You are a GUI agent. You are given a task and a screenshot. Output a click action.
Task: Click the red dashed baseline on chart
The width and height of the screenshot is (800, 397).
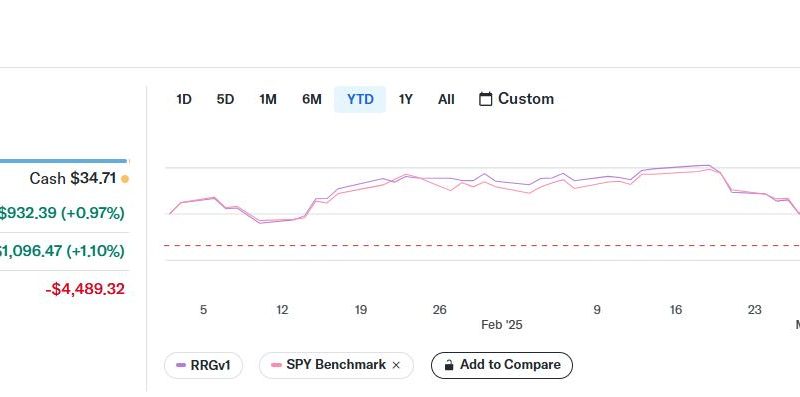[x=482, y=246]
